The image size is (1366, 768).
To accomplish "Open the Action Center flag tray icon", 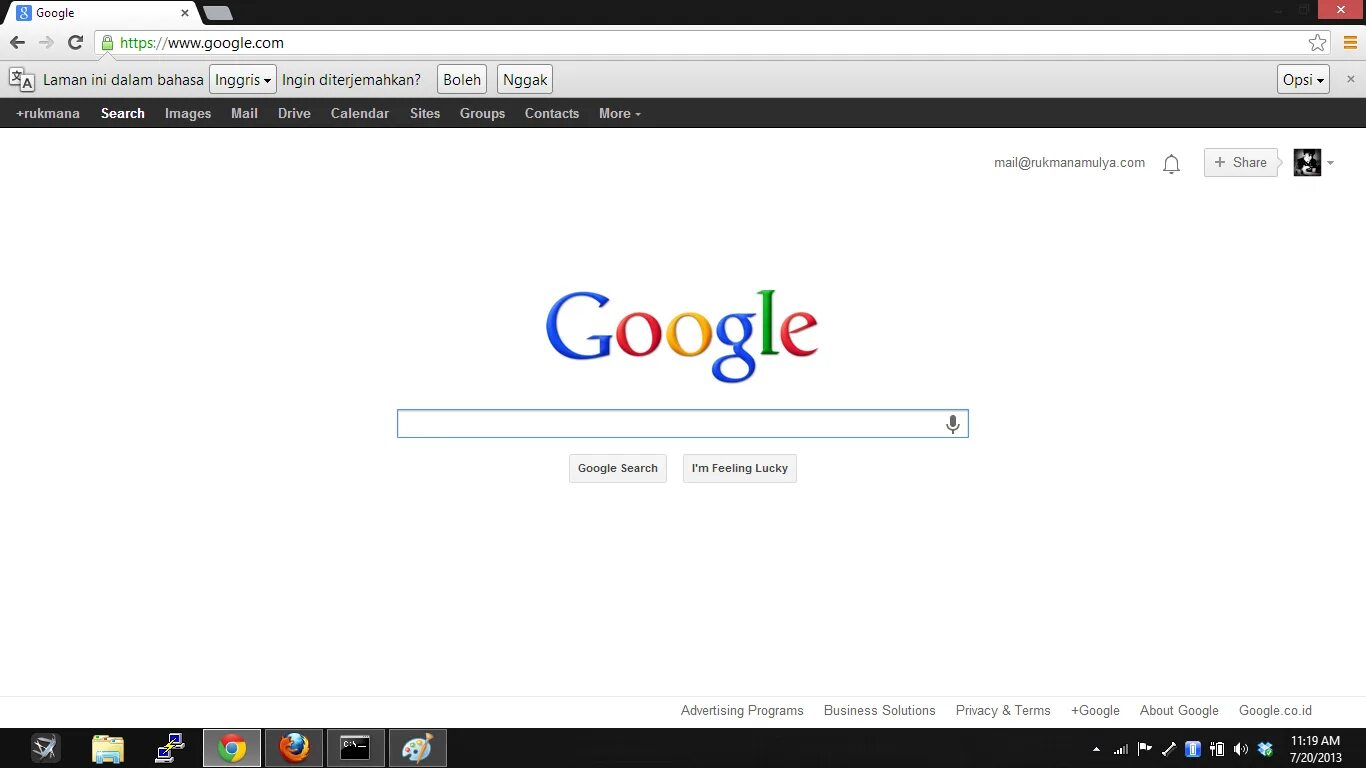I will [1145, 749].
